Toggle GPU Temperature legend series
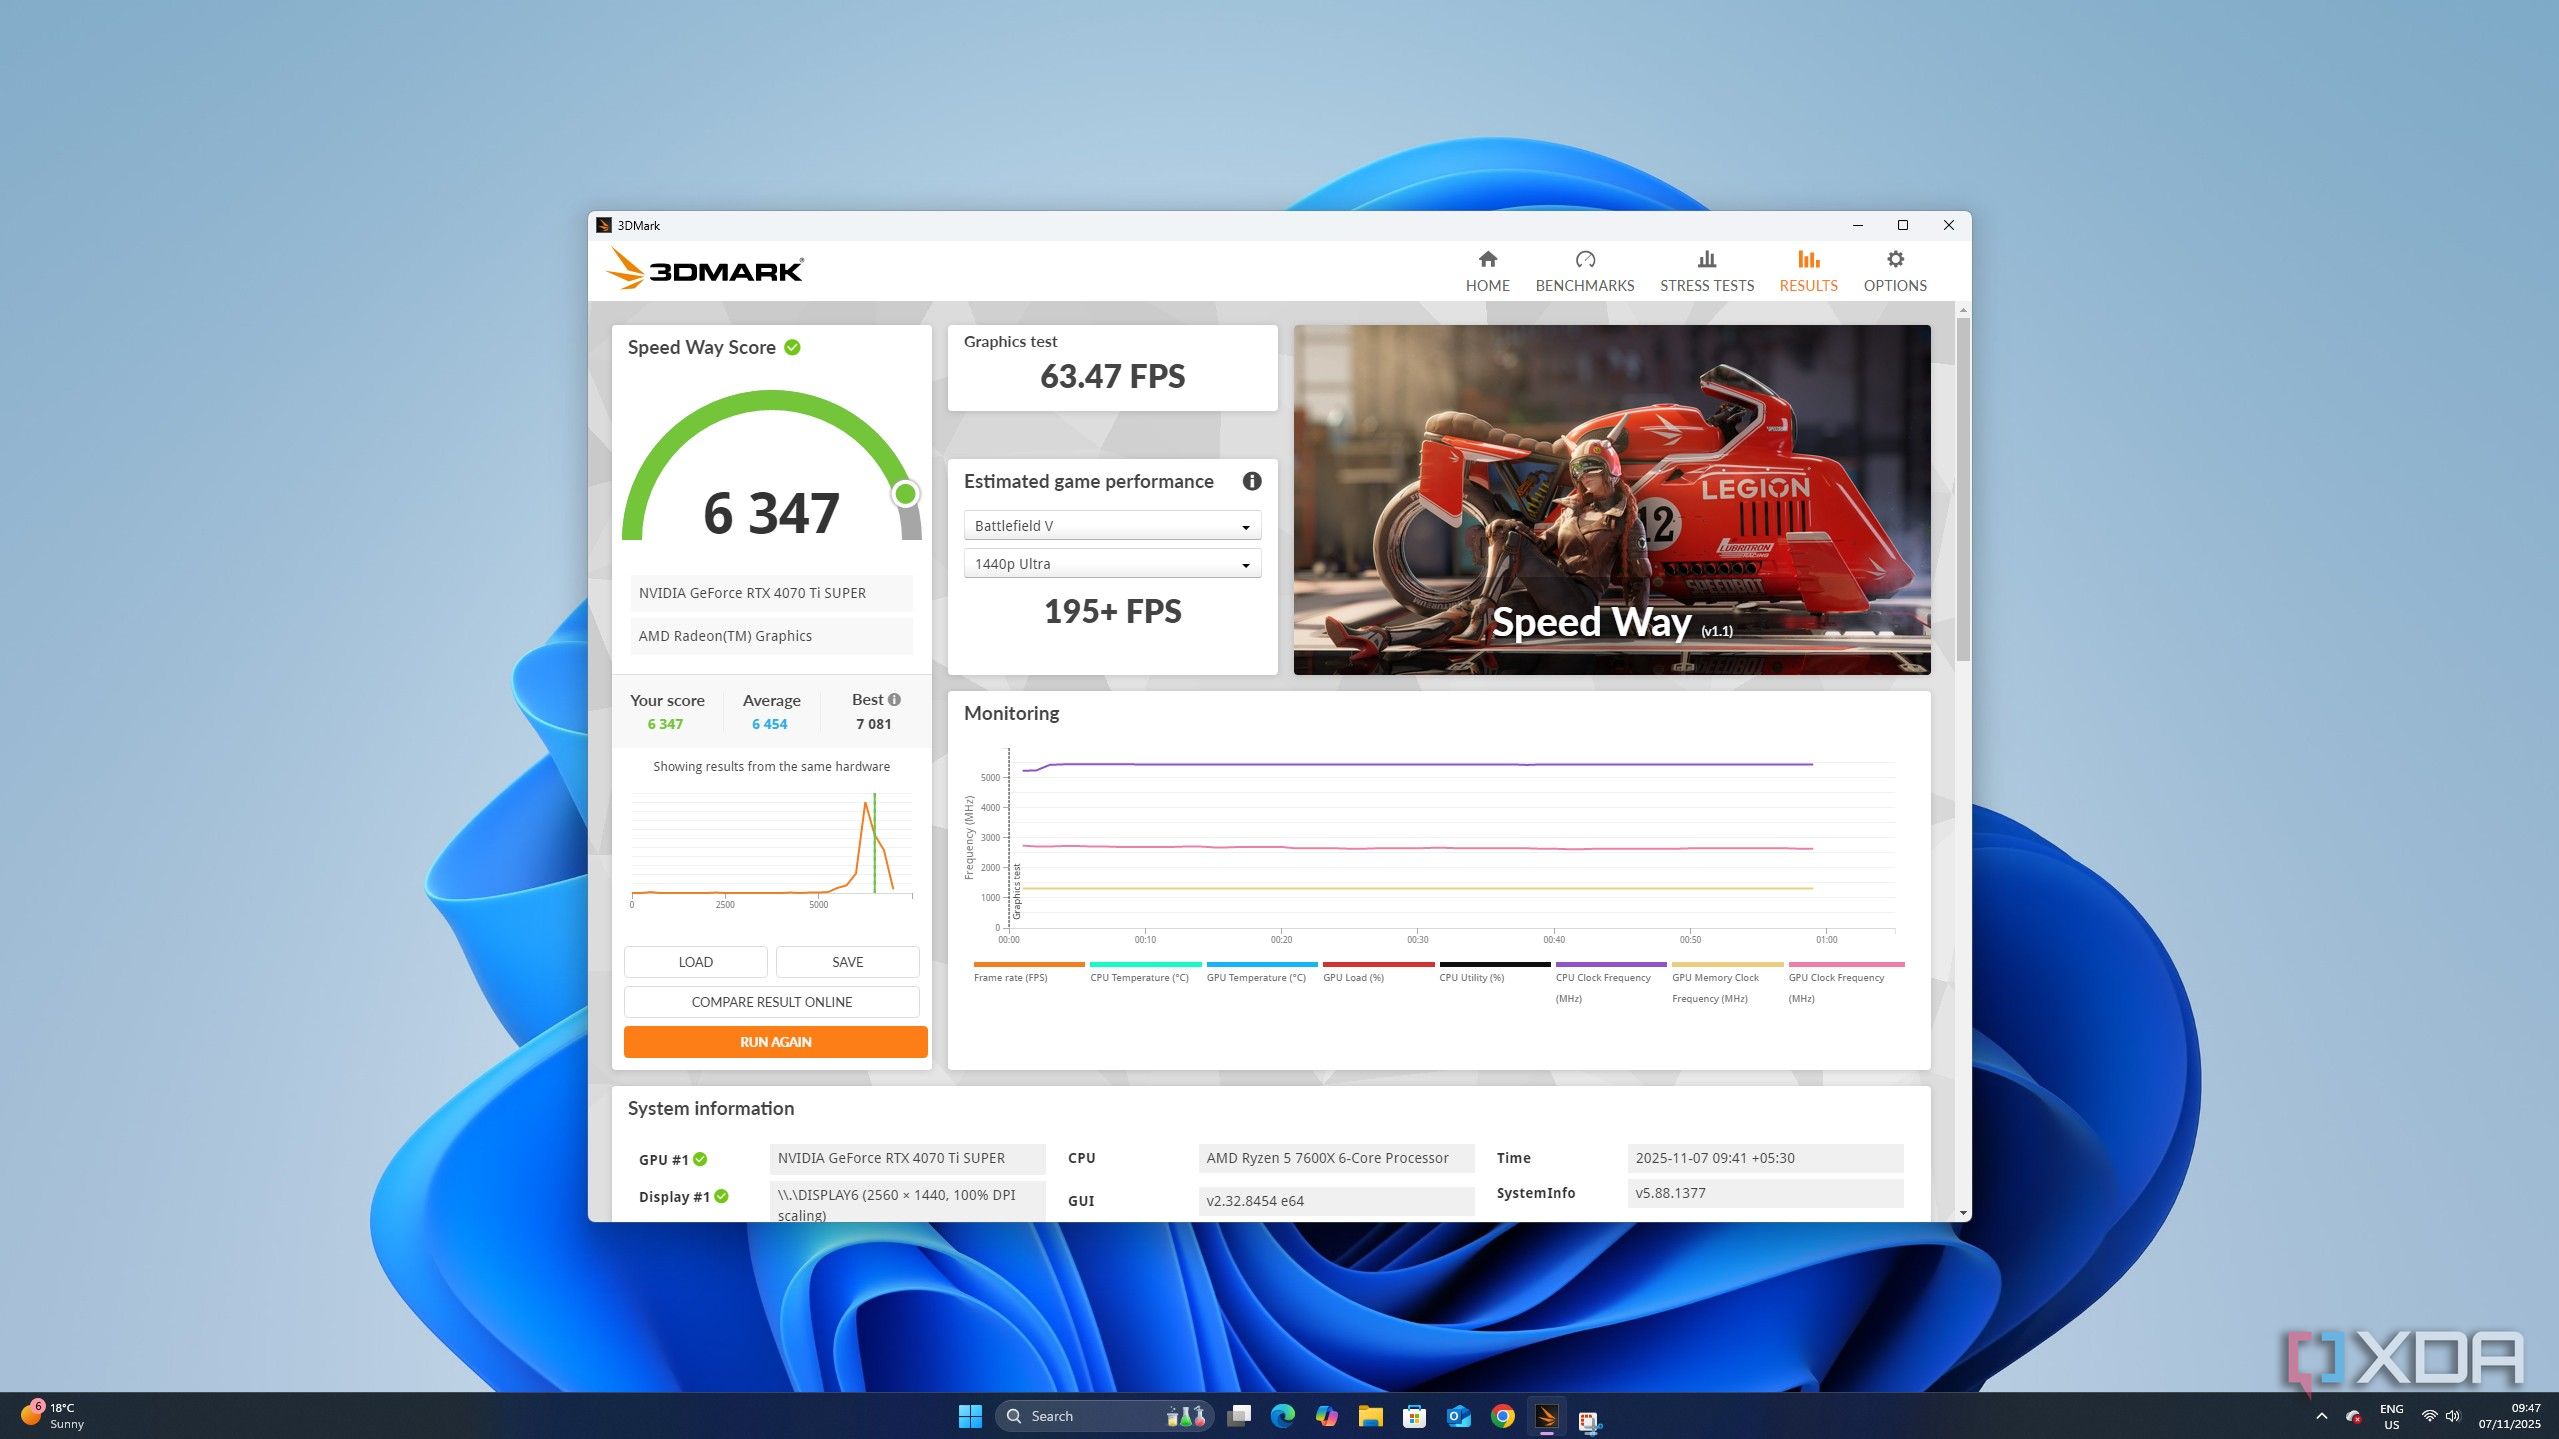The height and width of the screenshot is (1439, 2559). pos(1255,977)
